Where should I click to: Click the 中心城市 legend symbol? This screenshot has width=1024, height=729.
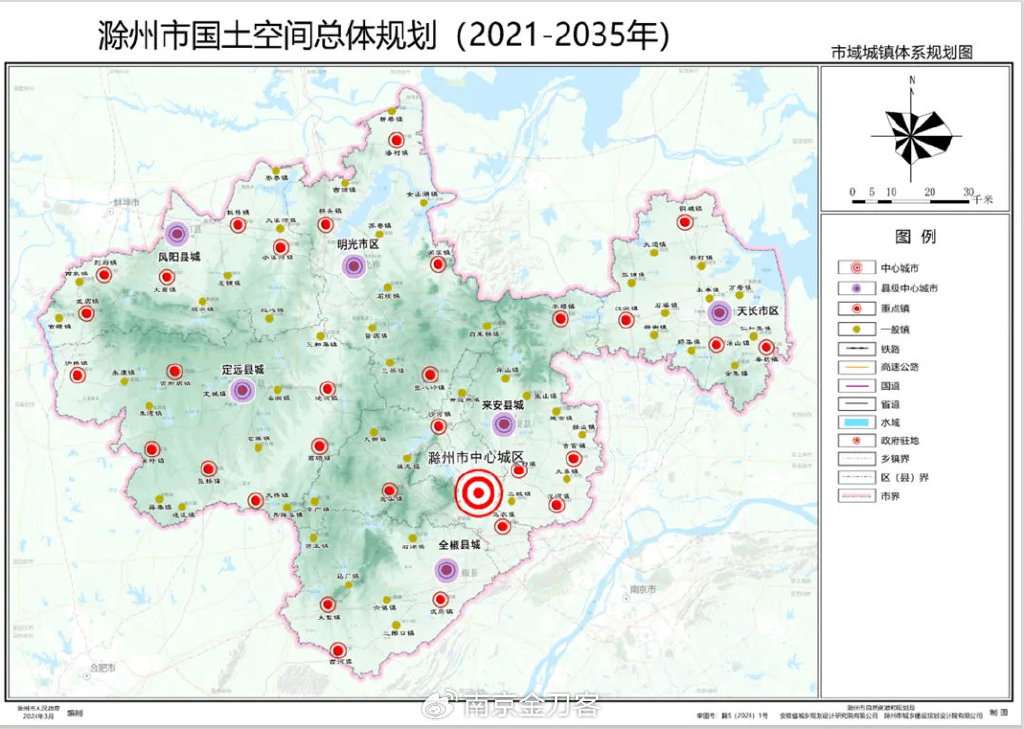853,268
